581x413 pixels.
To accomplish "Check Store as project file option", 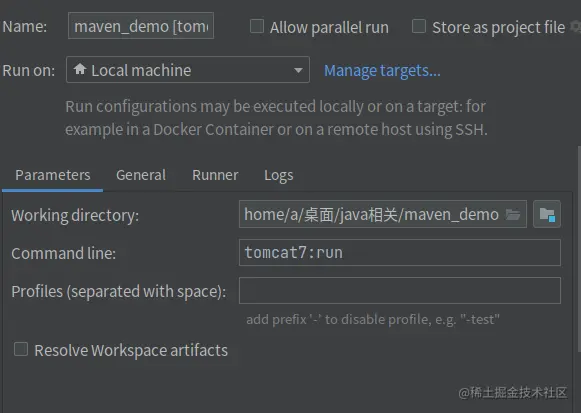I will pos(419,26).
